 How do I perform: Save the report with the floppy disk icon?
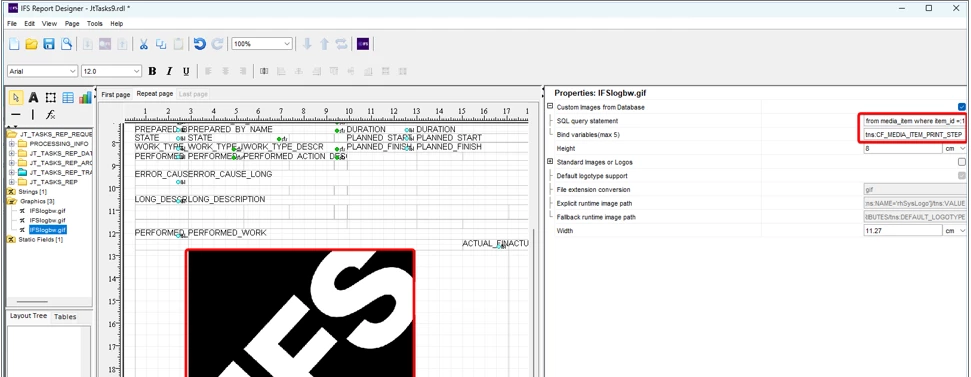[x=49, y=44]
